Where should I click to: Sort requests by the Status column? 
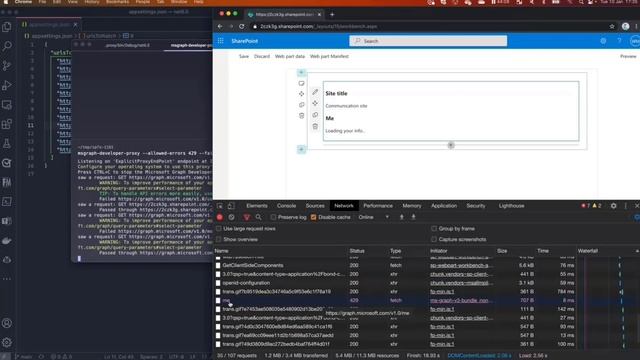[x=357, y=251]
